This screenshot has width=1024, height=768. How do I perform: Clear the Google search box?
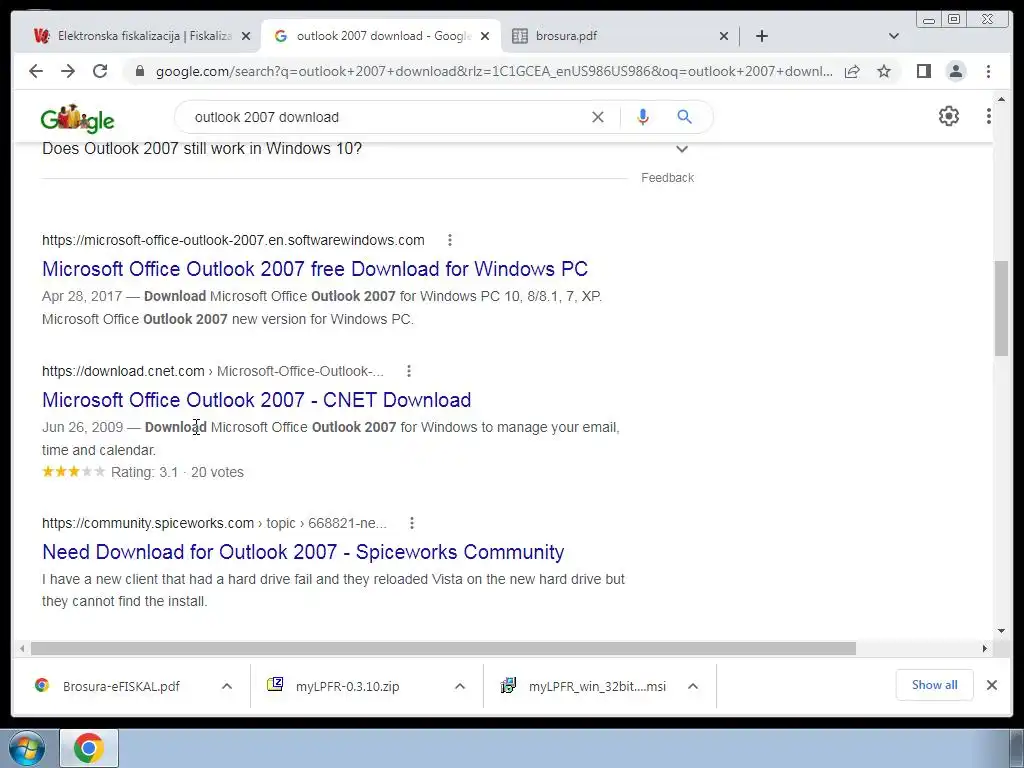[x=598, y=117]
